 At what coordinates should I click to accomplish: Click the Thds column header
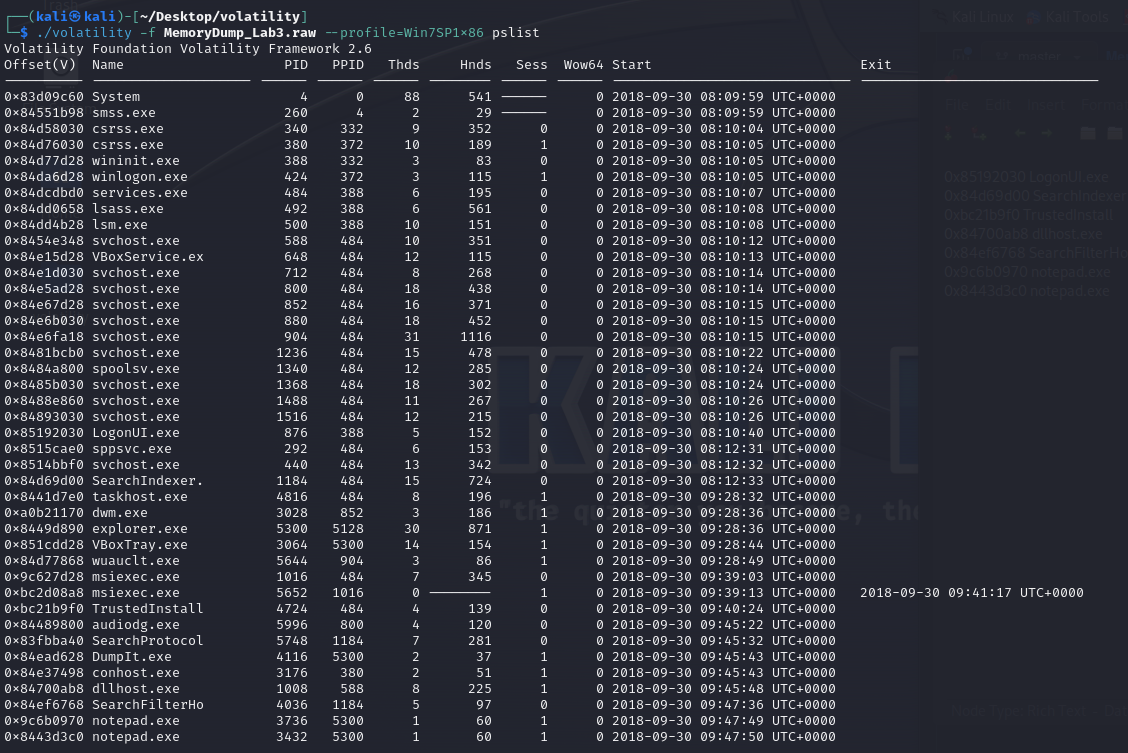[404, 65]
